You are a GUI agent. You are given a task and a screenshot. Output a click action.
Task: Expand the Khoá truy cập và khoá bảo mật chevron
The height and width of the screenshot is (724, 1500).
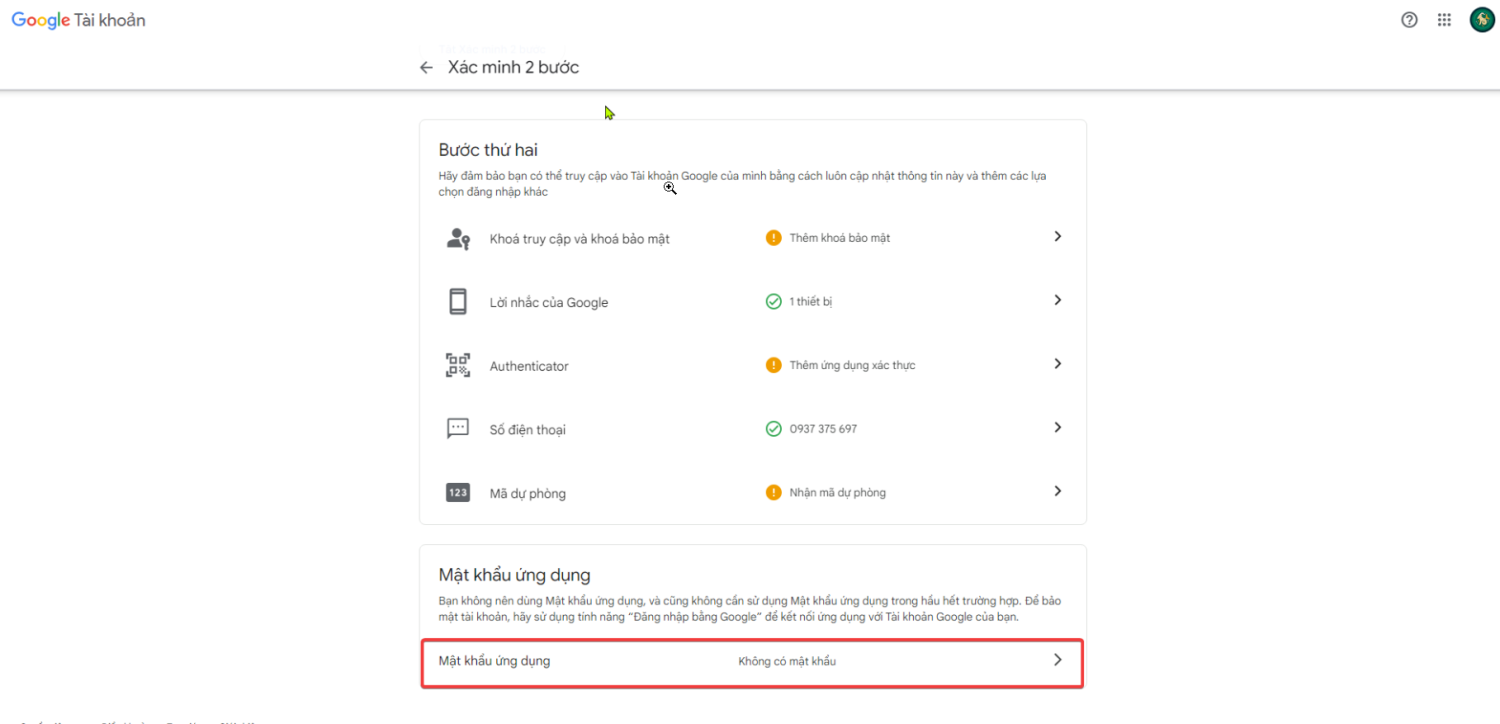pos(1057,237)
